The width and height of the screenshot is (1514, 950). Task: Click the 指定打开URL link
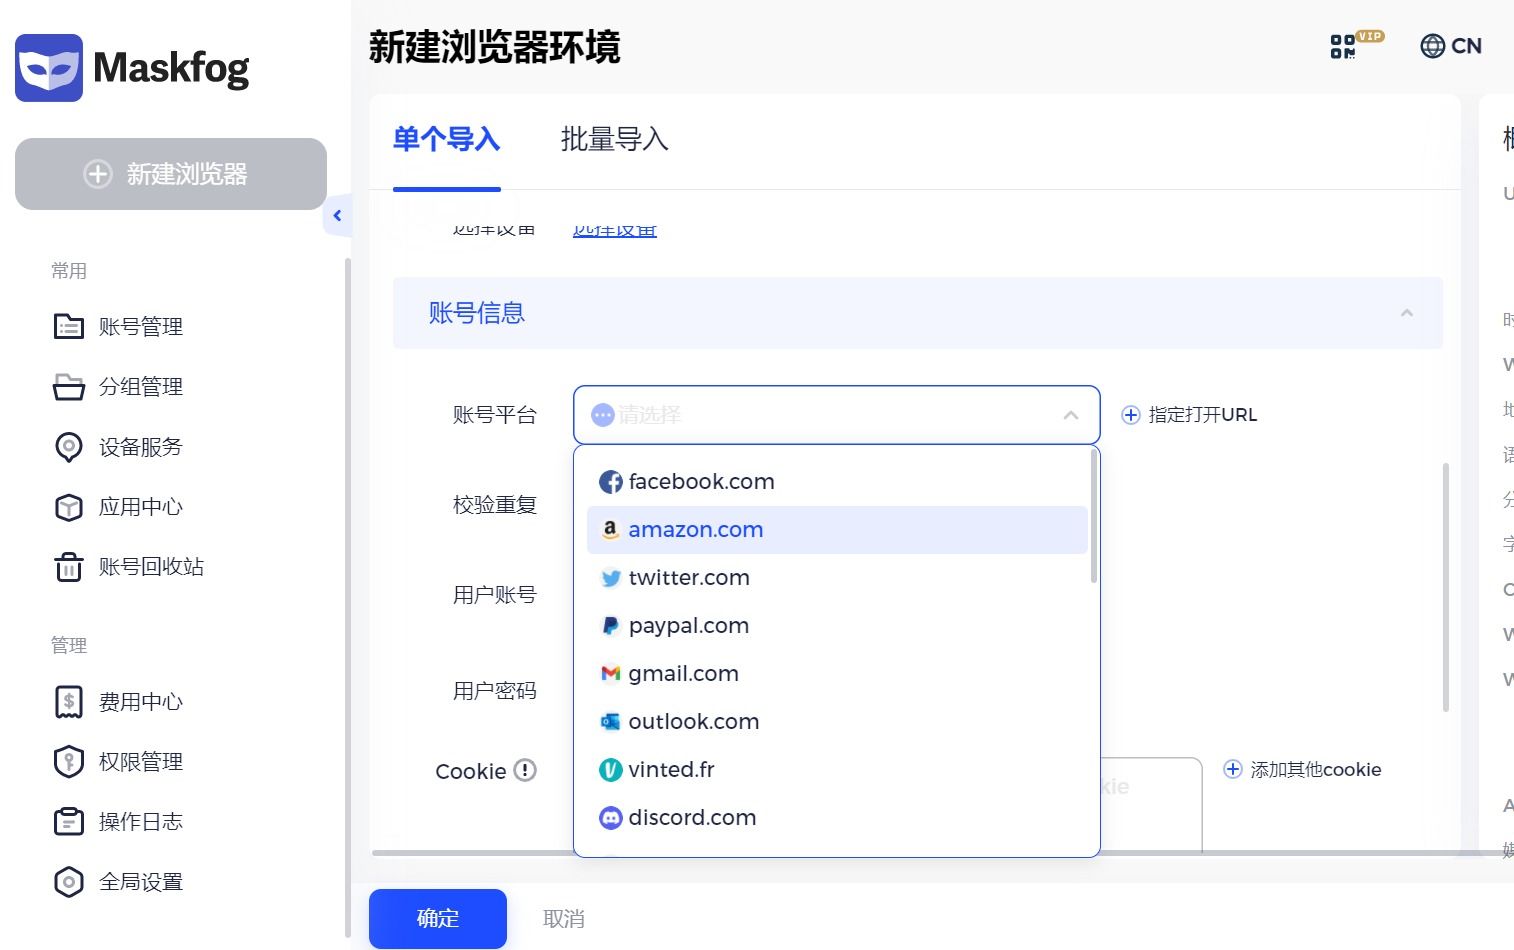(x=1202, y=415)
